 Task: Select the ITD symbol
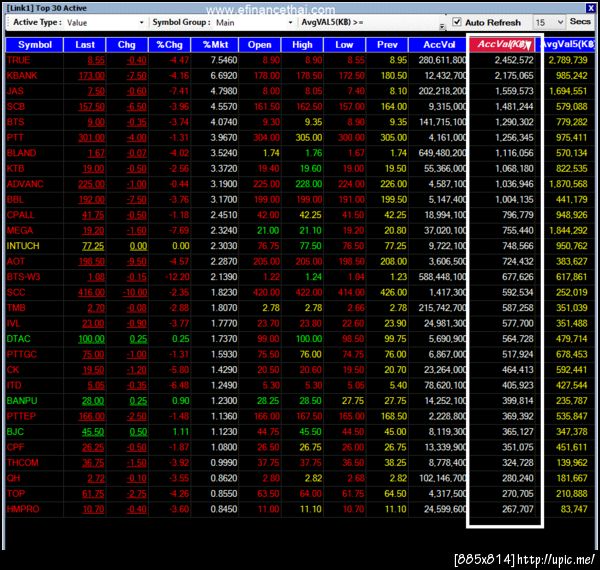click(x=14, y=385)
